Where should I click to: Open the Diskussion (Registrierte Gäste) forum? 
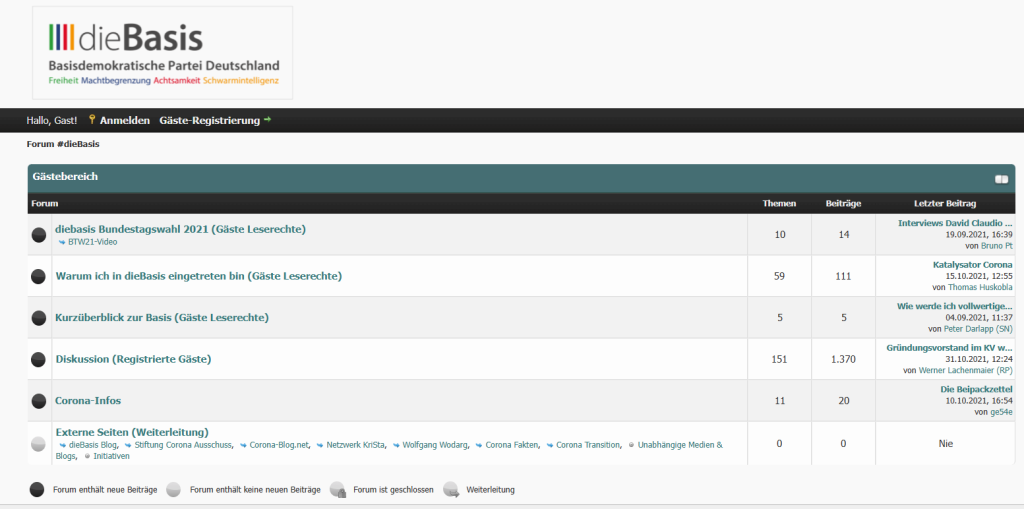pos(133,359)
